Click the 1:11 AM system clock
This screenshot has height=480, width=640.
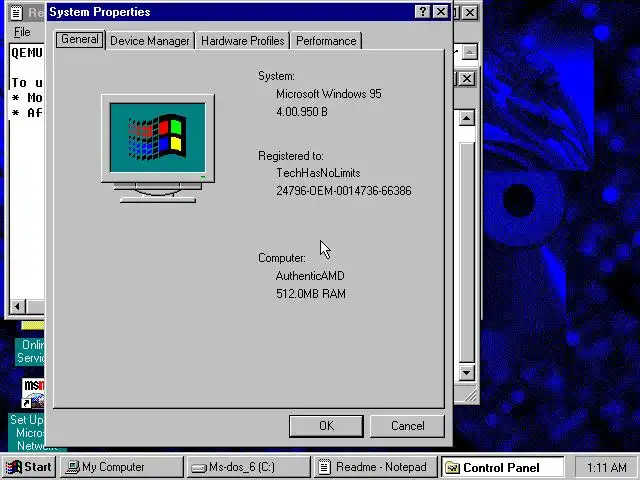point(606,467)
